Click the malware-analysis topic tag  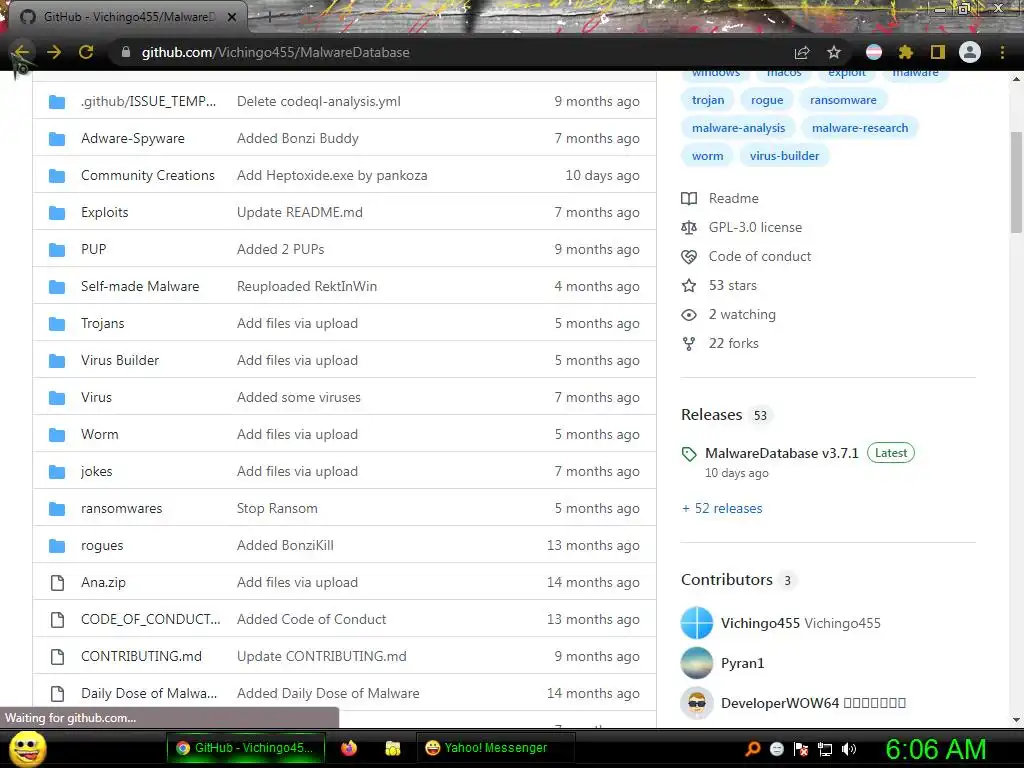[x=739, y=128]
